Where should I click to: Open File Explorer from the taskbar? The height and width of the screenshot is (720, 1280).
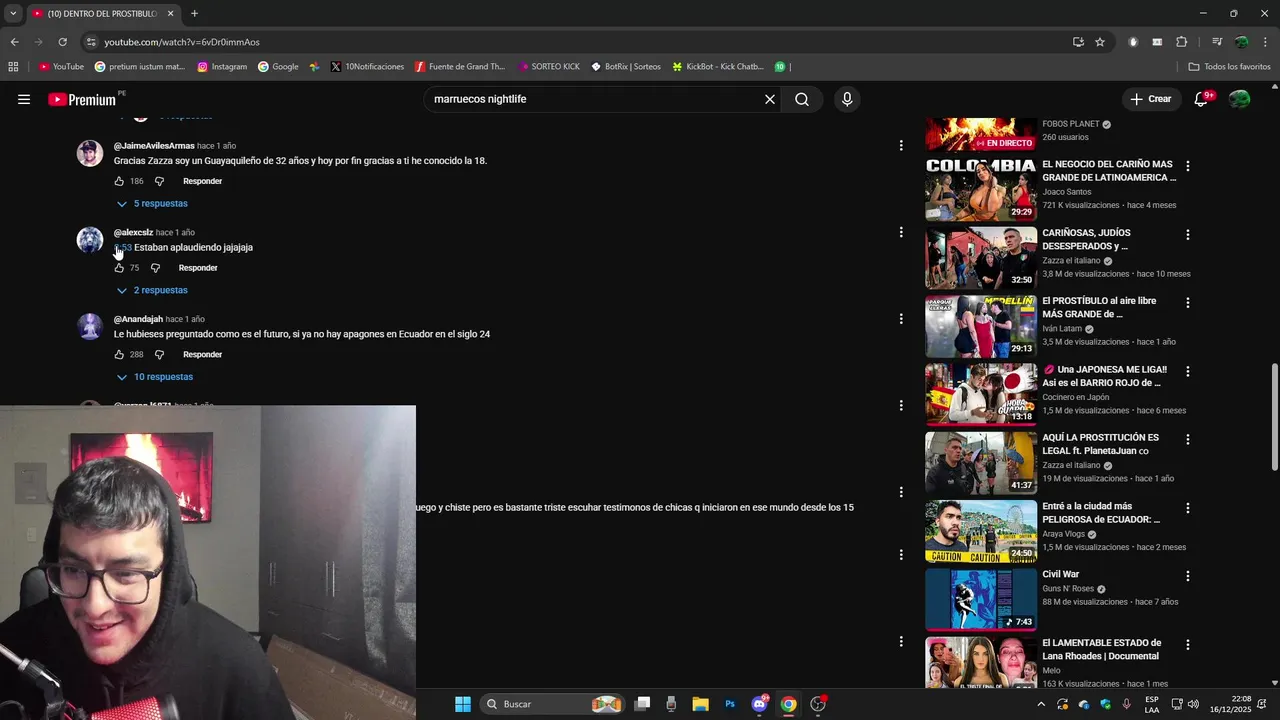[700, 704]
